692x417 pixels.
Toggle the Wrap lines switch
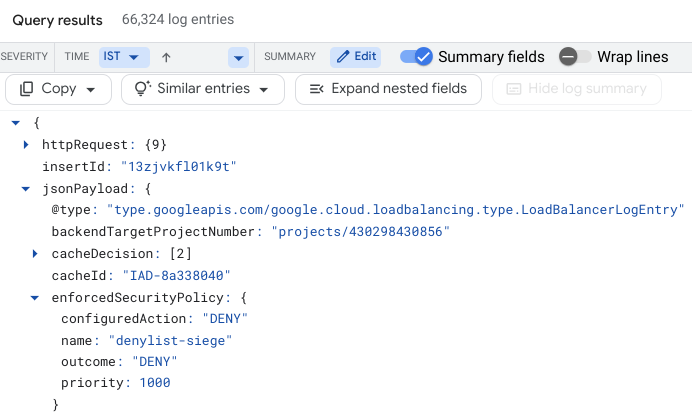[x=575, y=56]
